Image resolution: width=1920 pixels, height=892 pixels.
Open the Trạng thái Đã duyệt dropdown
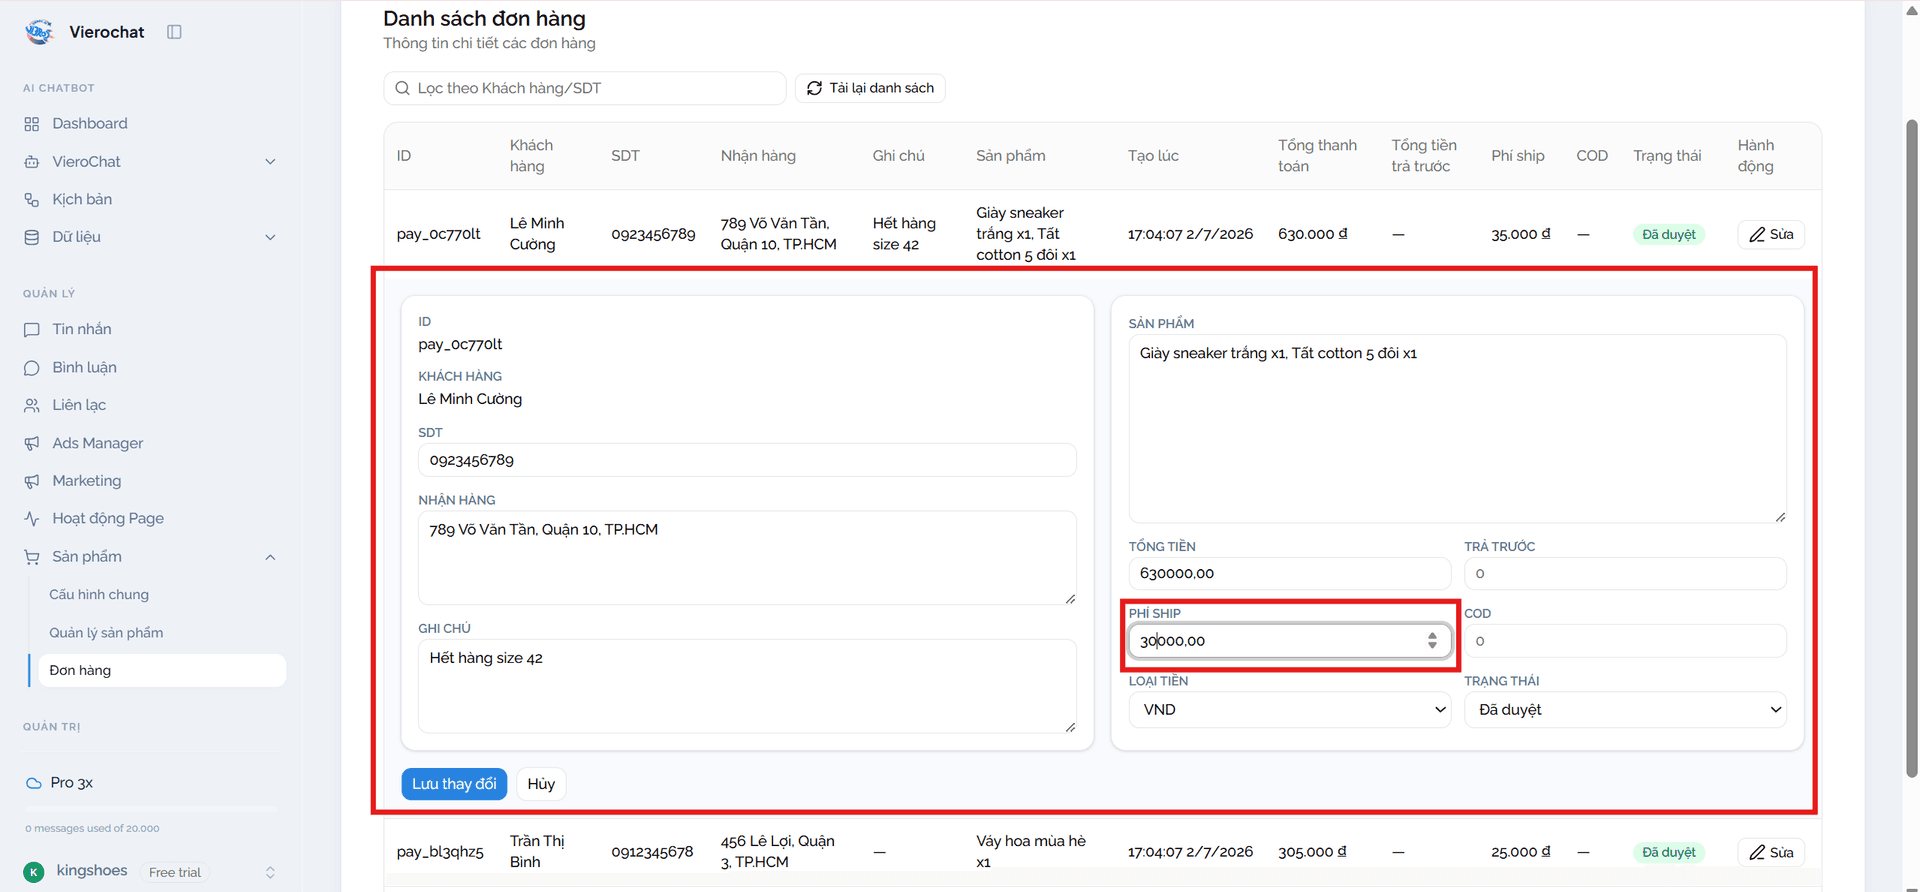pyautogui.click(x=1625, y=710)
